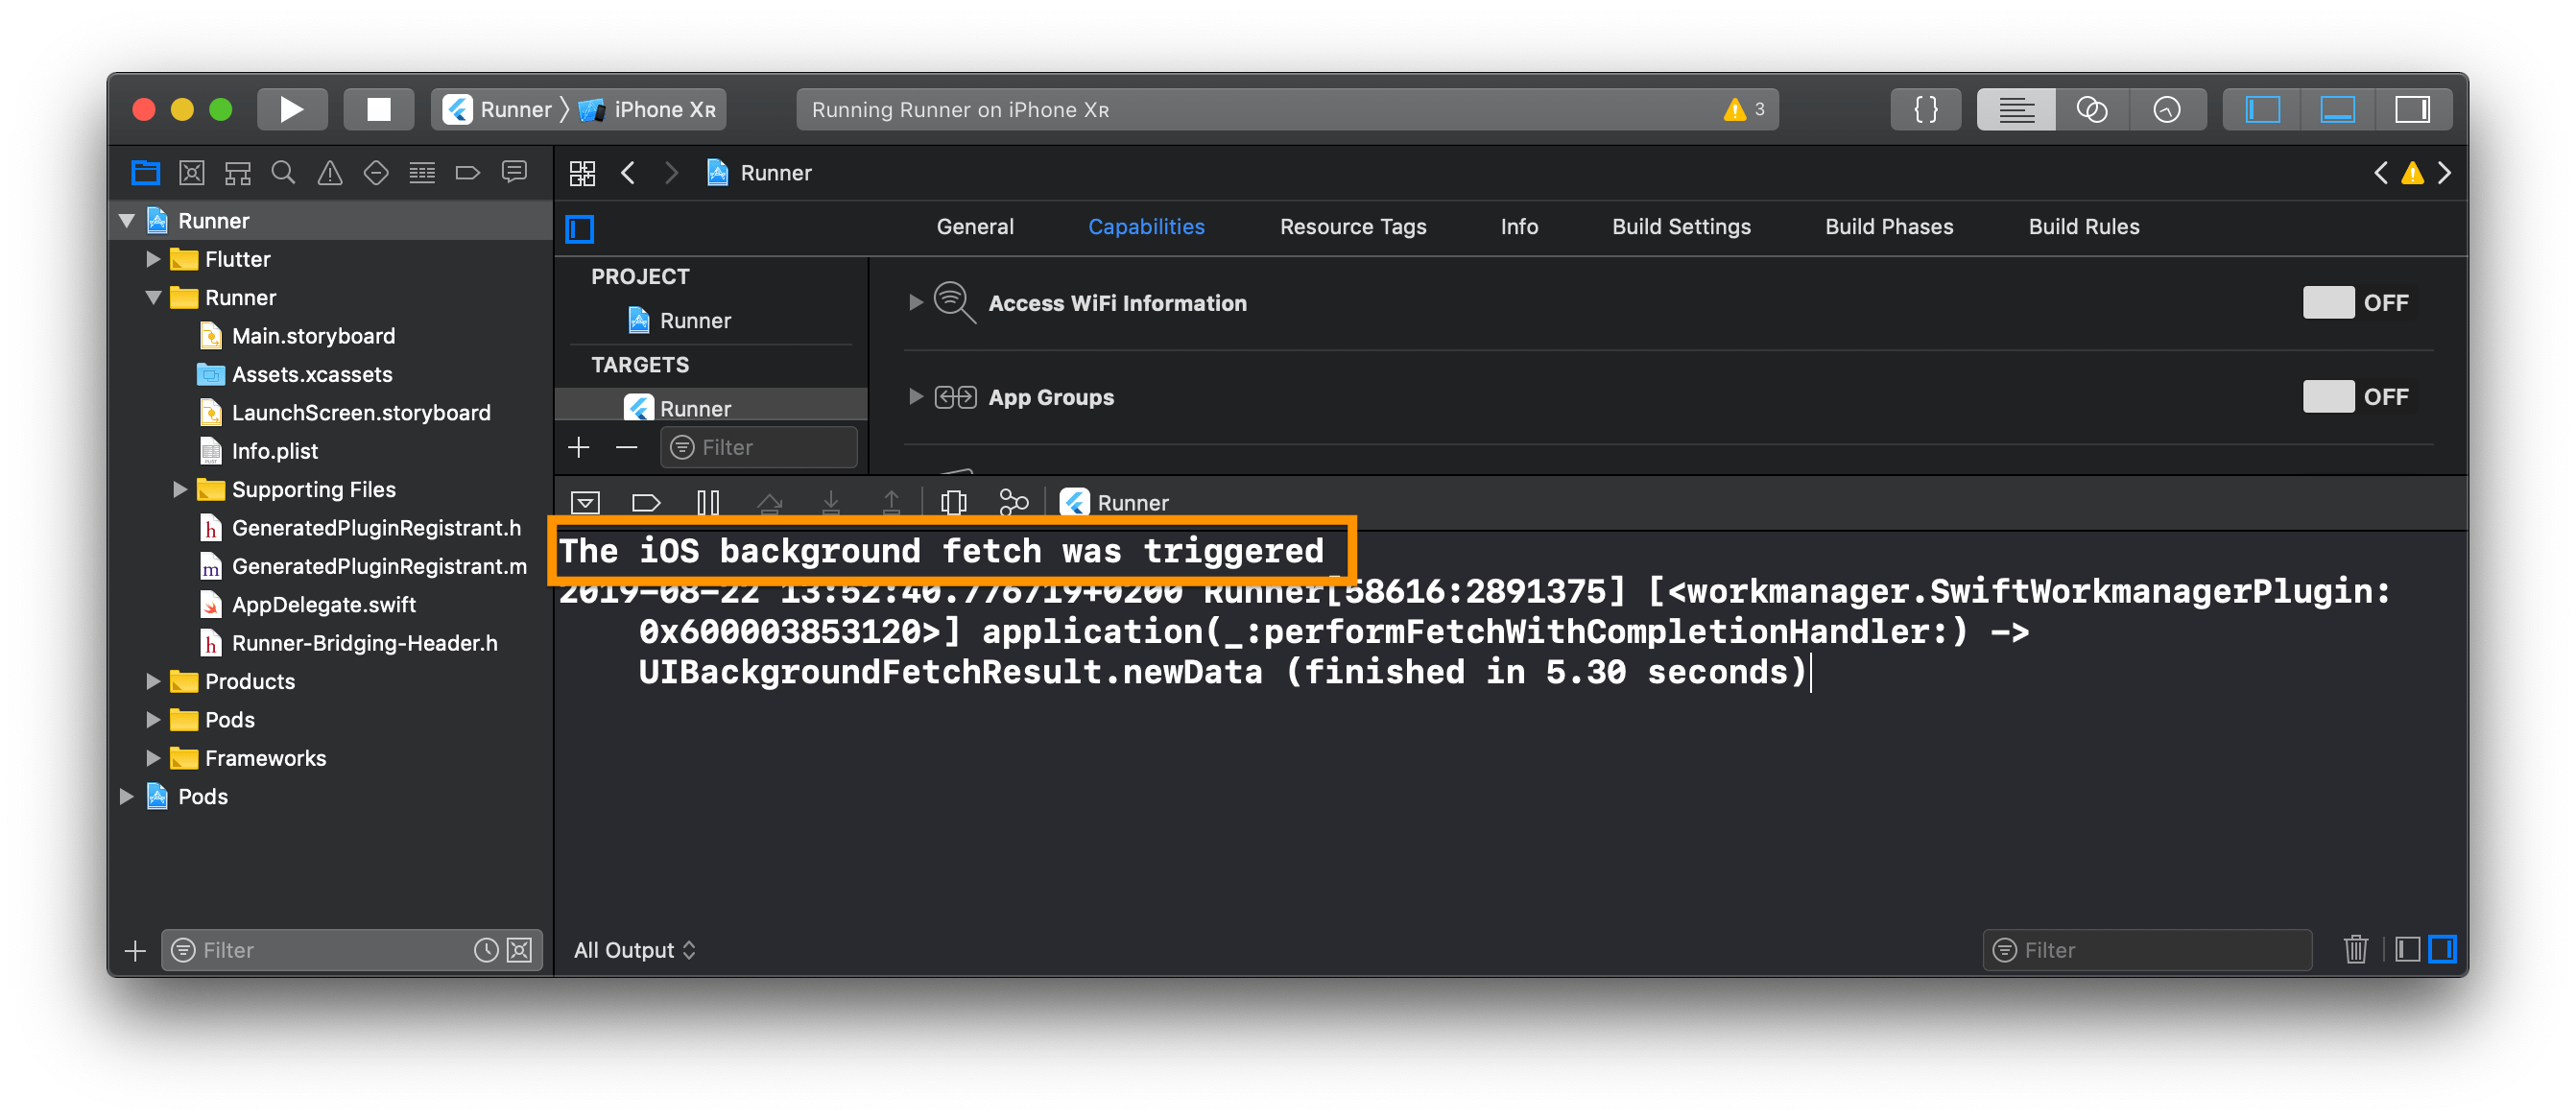Open the Info tab

[1518, 227]
